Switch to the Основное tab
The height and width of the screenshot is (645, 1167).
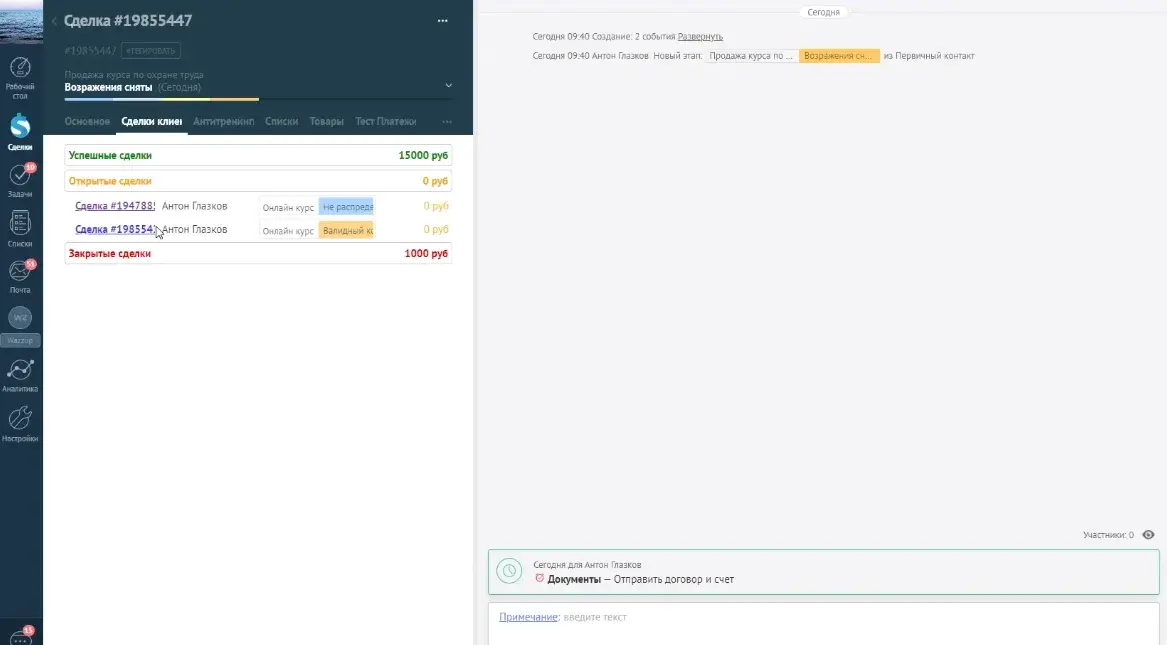coord(87,121)
